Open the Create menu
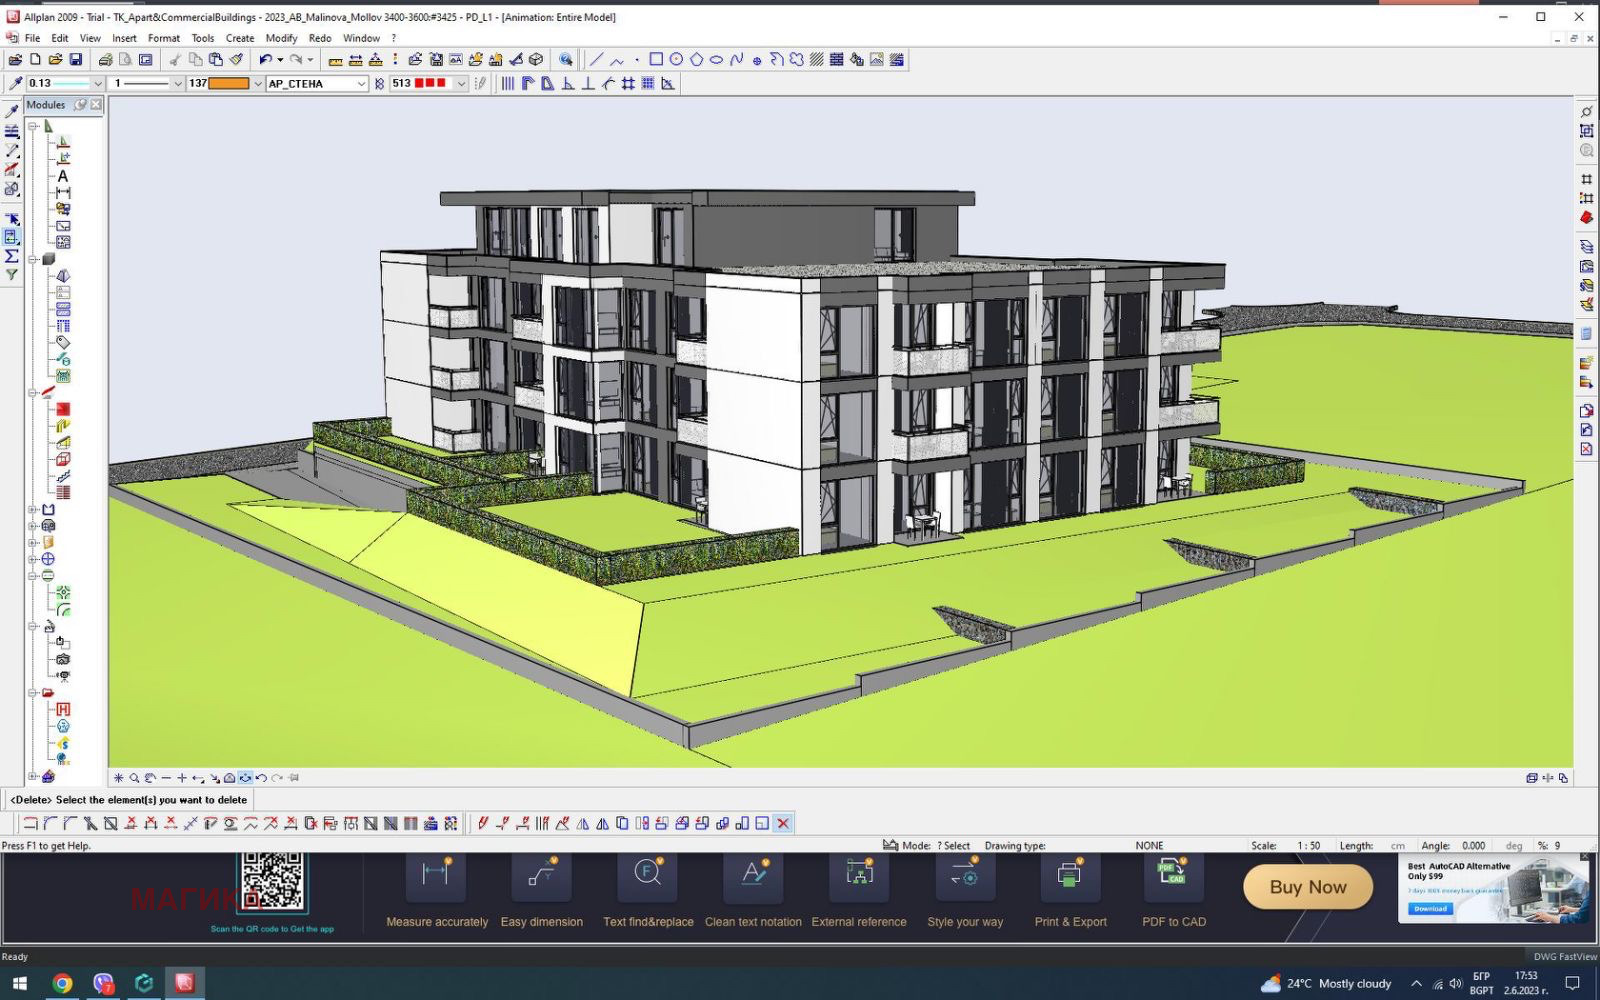The height and width of the screenshot is (1000, 1600). pyautogui.click(x=239, y=38)
